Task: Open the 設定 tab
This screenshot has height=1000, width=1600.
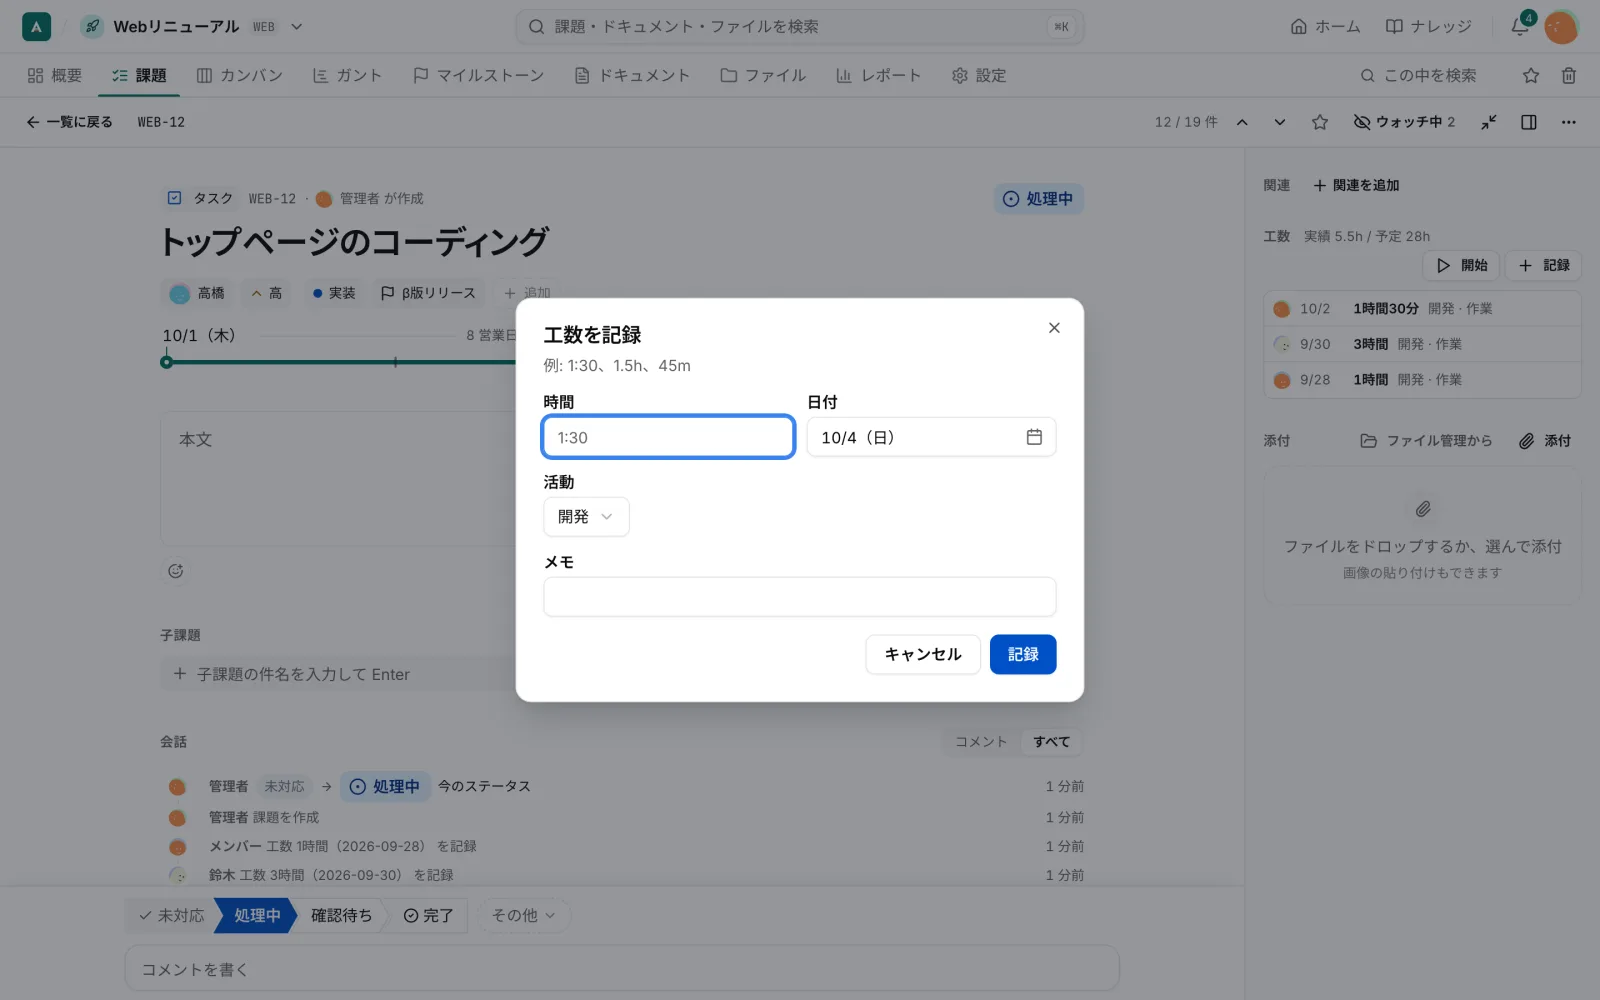Action: click(979, 75)
